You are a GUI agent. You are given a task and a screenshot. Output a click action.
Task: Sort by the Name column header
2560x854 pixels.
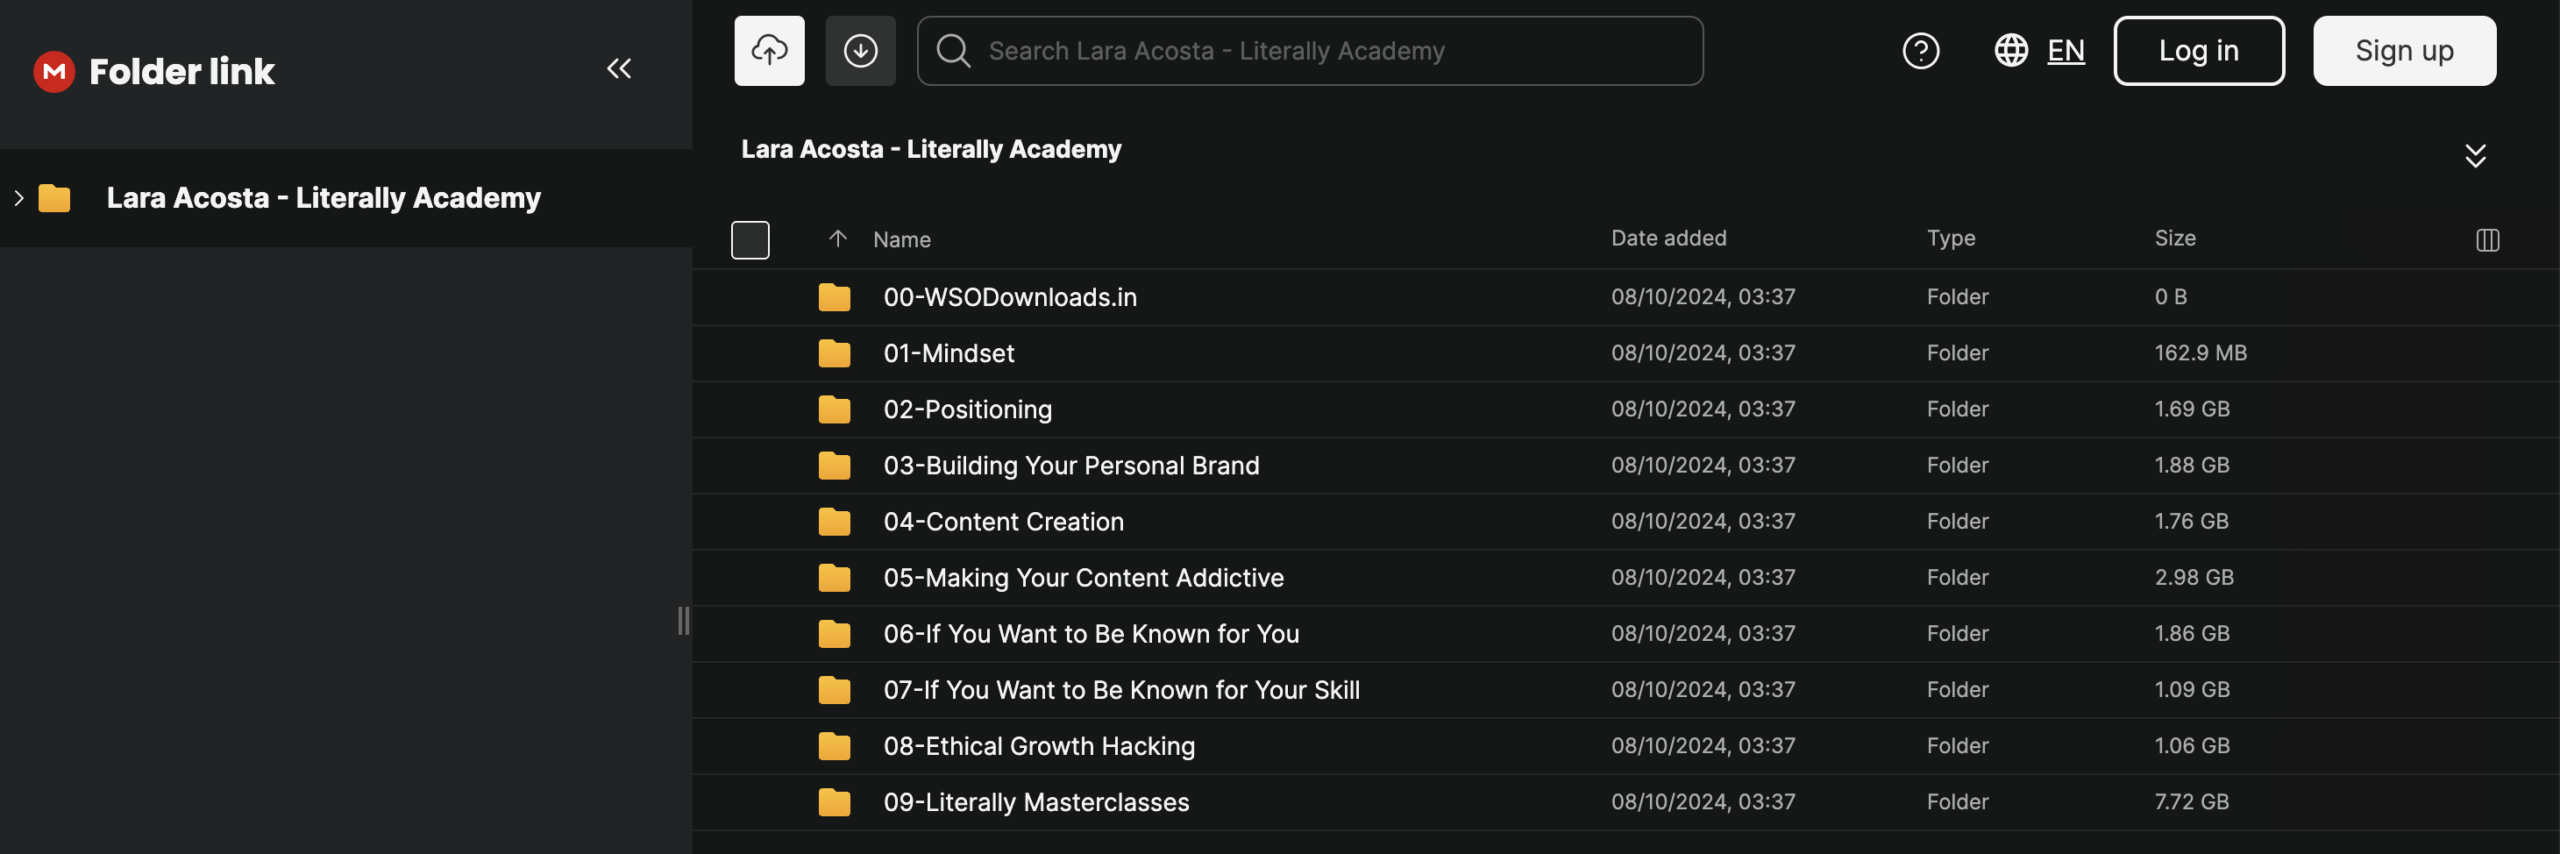tap(901, 240)
